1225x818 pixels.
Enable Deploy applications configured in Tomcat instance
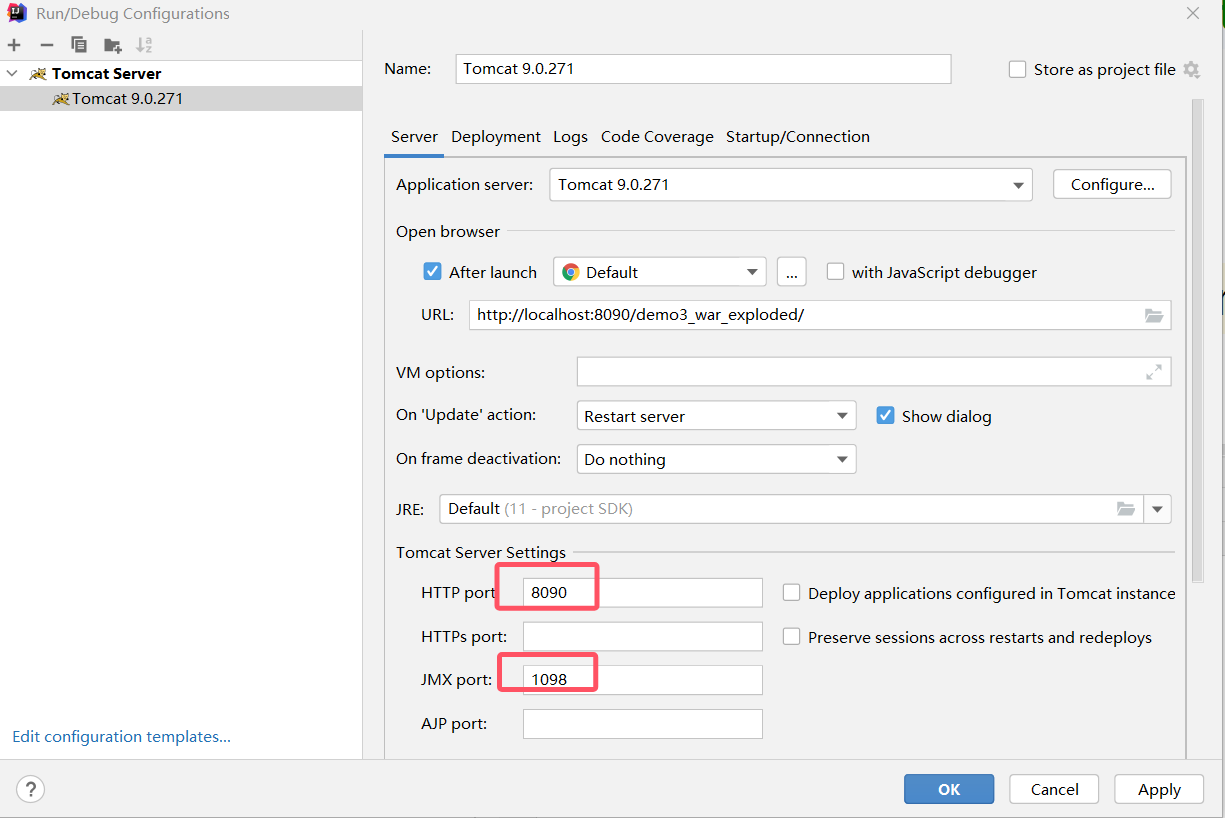[791, 593]
